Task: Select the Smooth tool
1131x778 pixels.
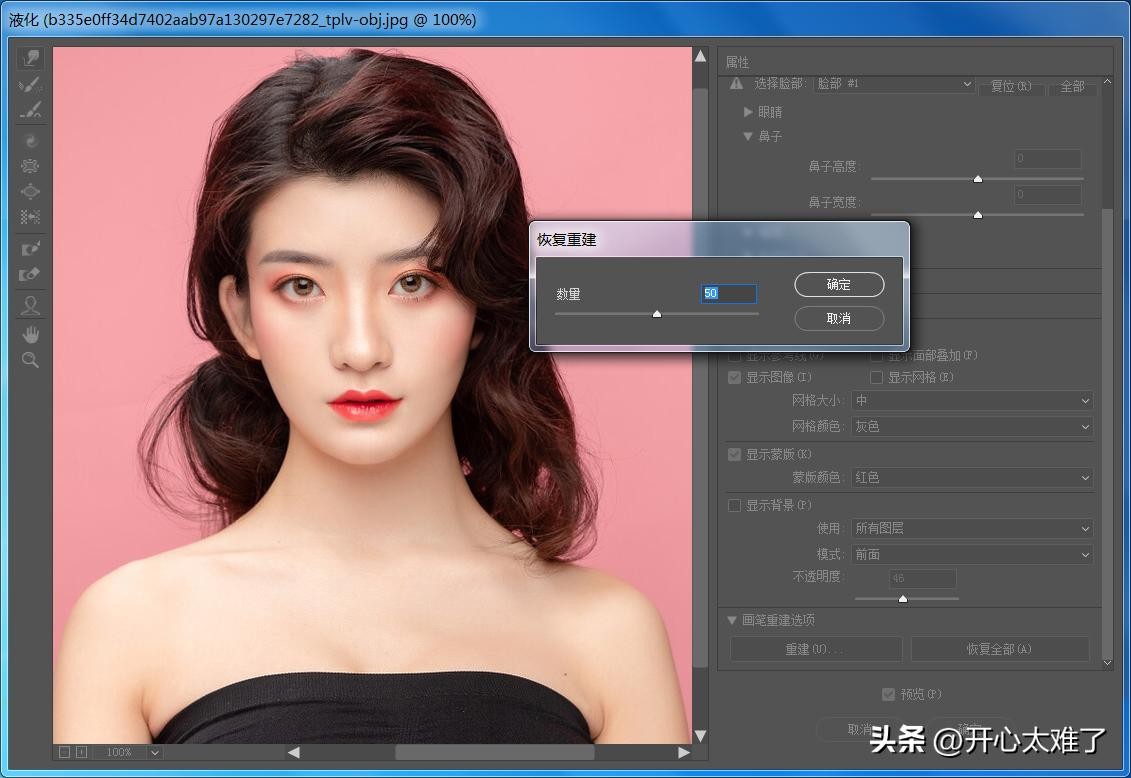Action: tap(31, 110)
